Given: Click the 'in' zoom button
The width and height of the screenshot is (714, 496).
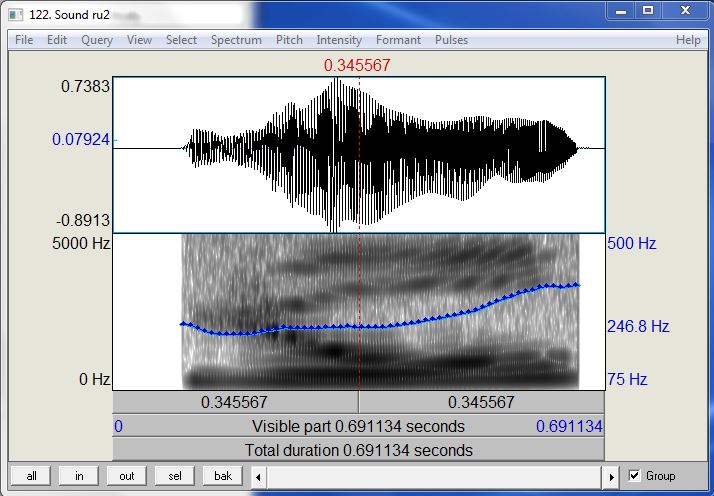Looking at the screenshot, I should click(79, 476).
